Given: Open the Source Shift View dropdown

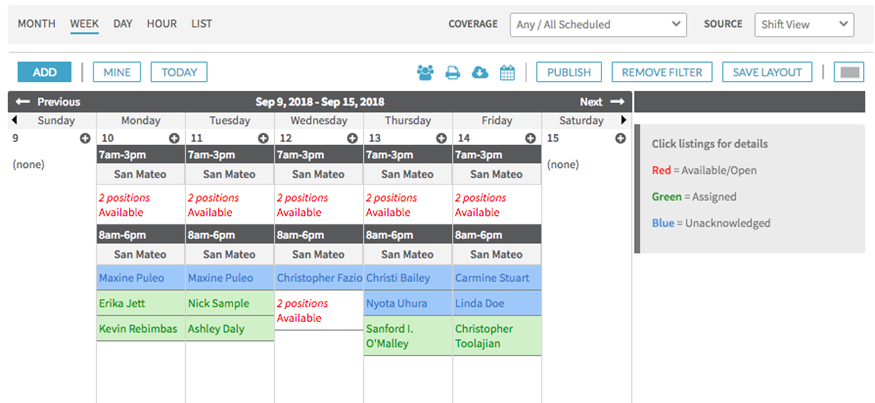Looking at the screenshot, I should tap(804, 25).
